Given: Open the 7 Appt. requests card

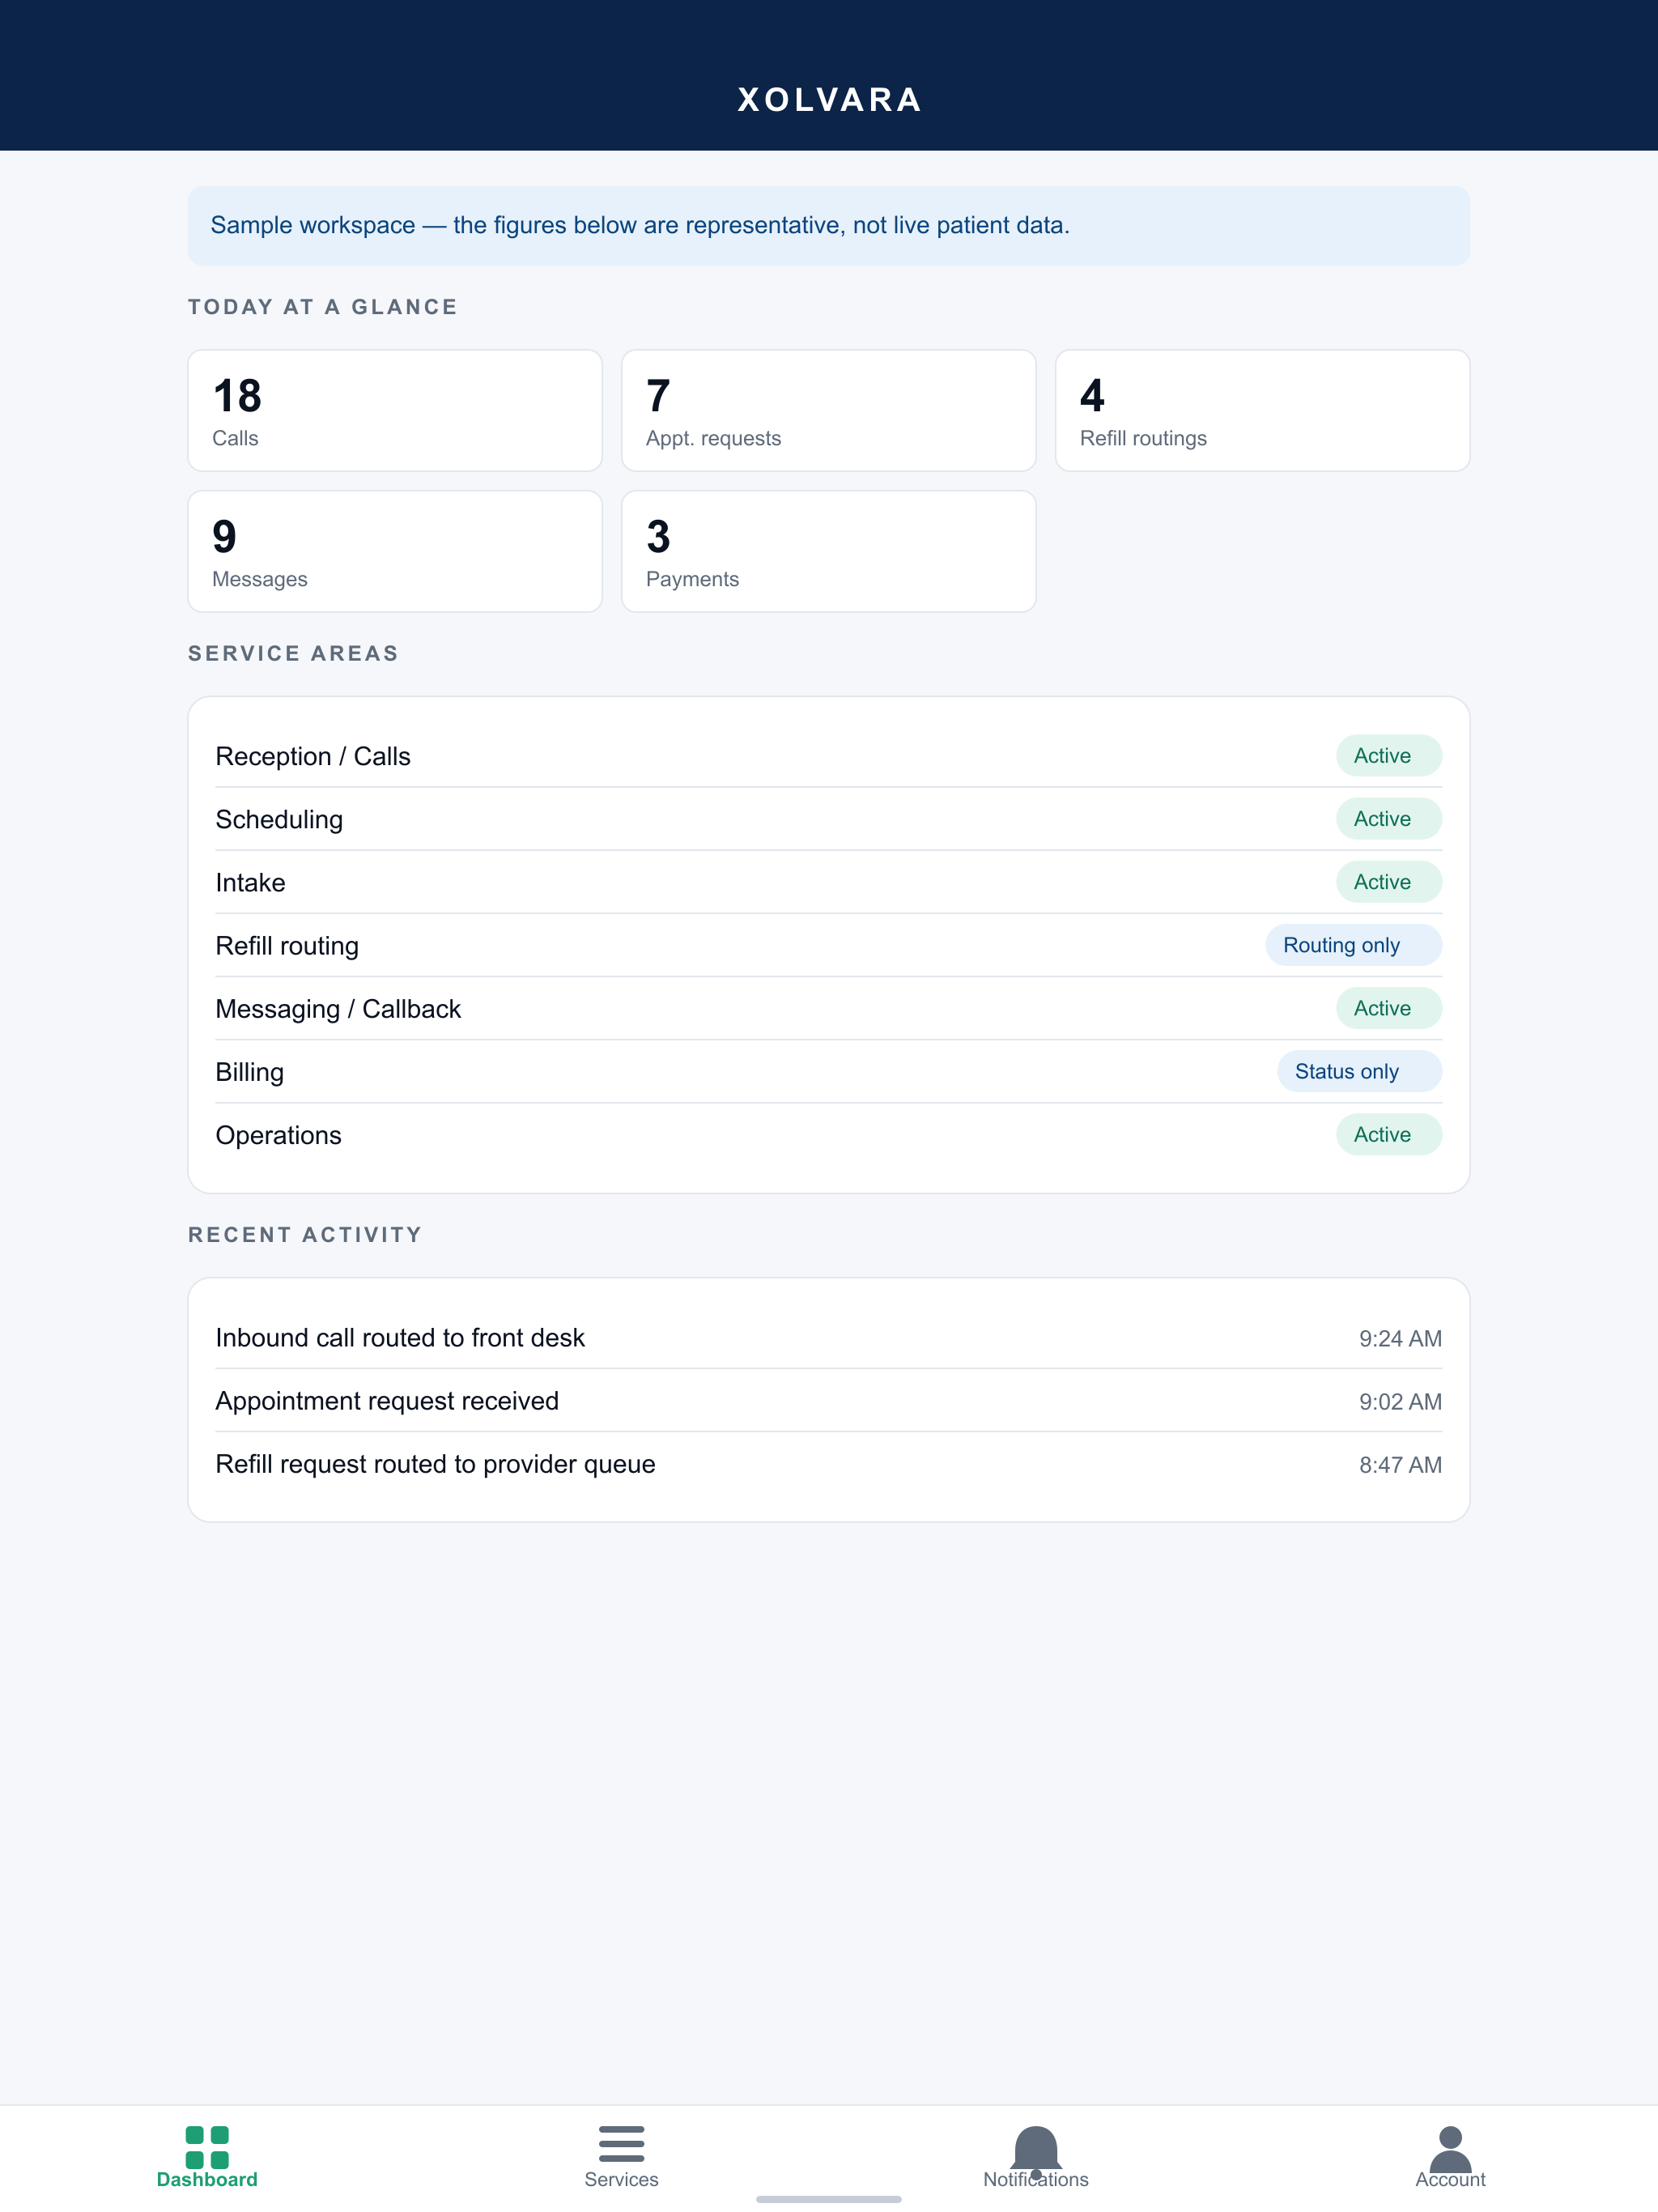Looking at the screenshot, I should [x=829, y=410].
